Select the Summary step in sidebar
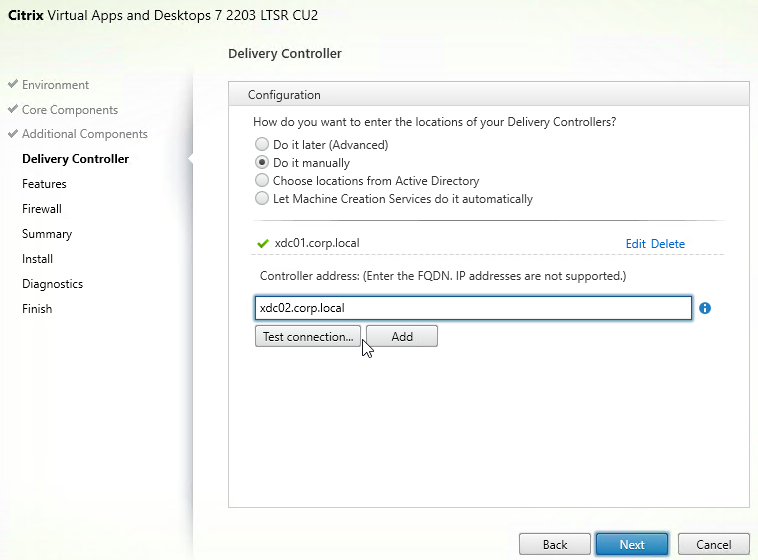The image size is (758, 560). click(x=47, y=234)
